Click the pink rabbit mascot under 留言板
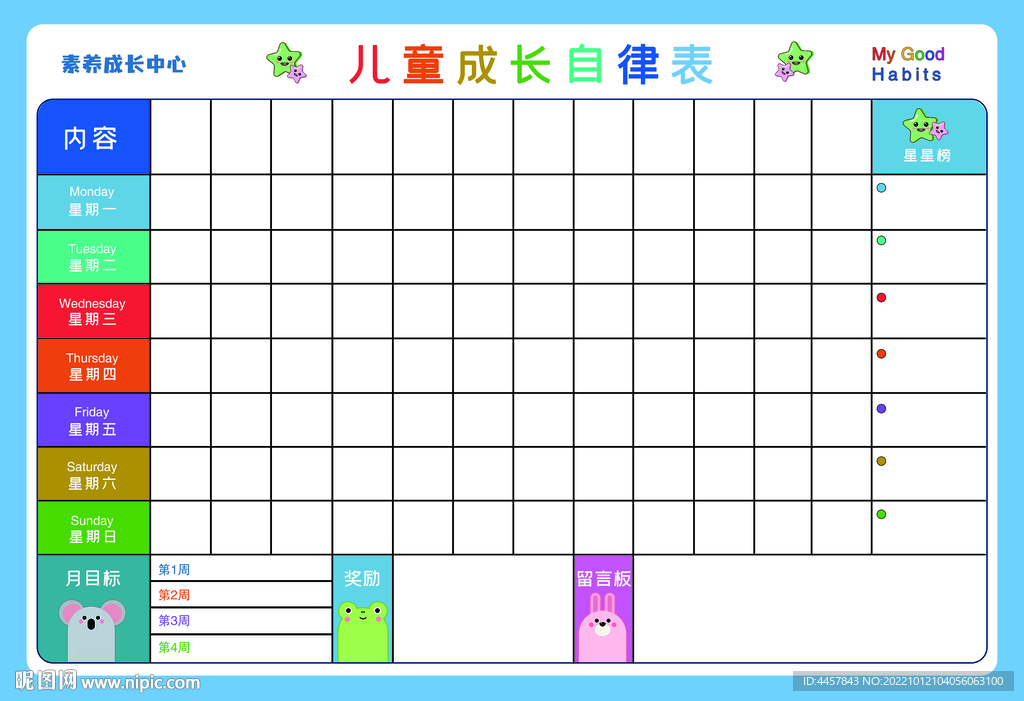 (602, 628)
